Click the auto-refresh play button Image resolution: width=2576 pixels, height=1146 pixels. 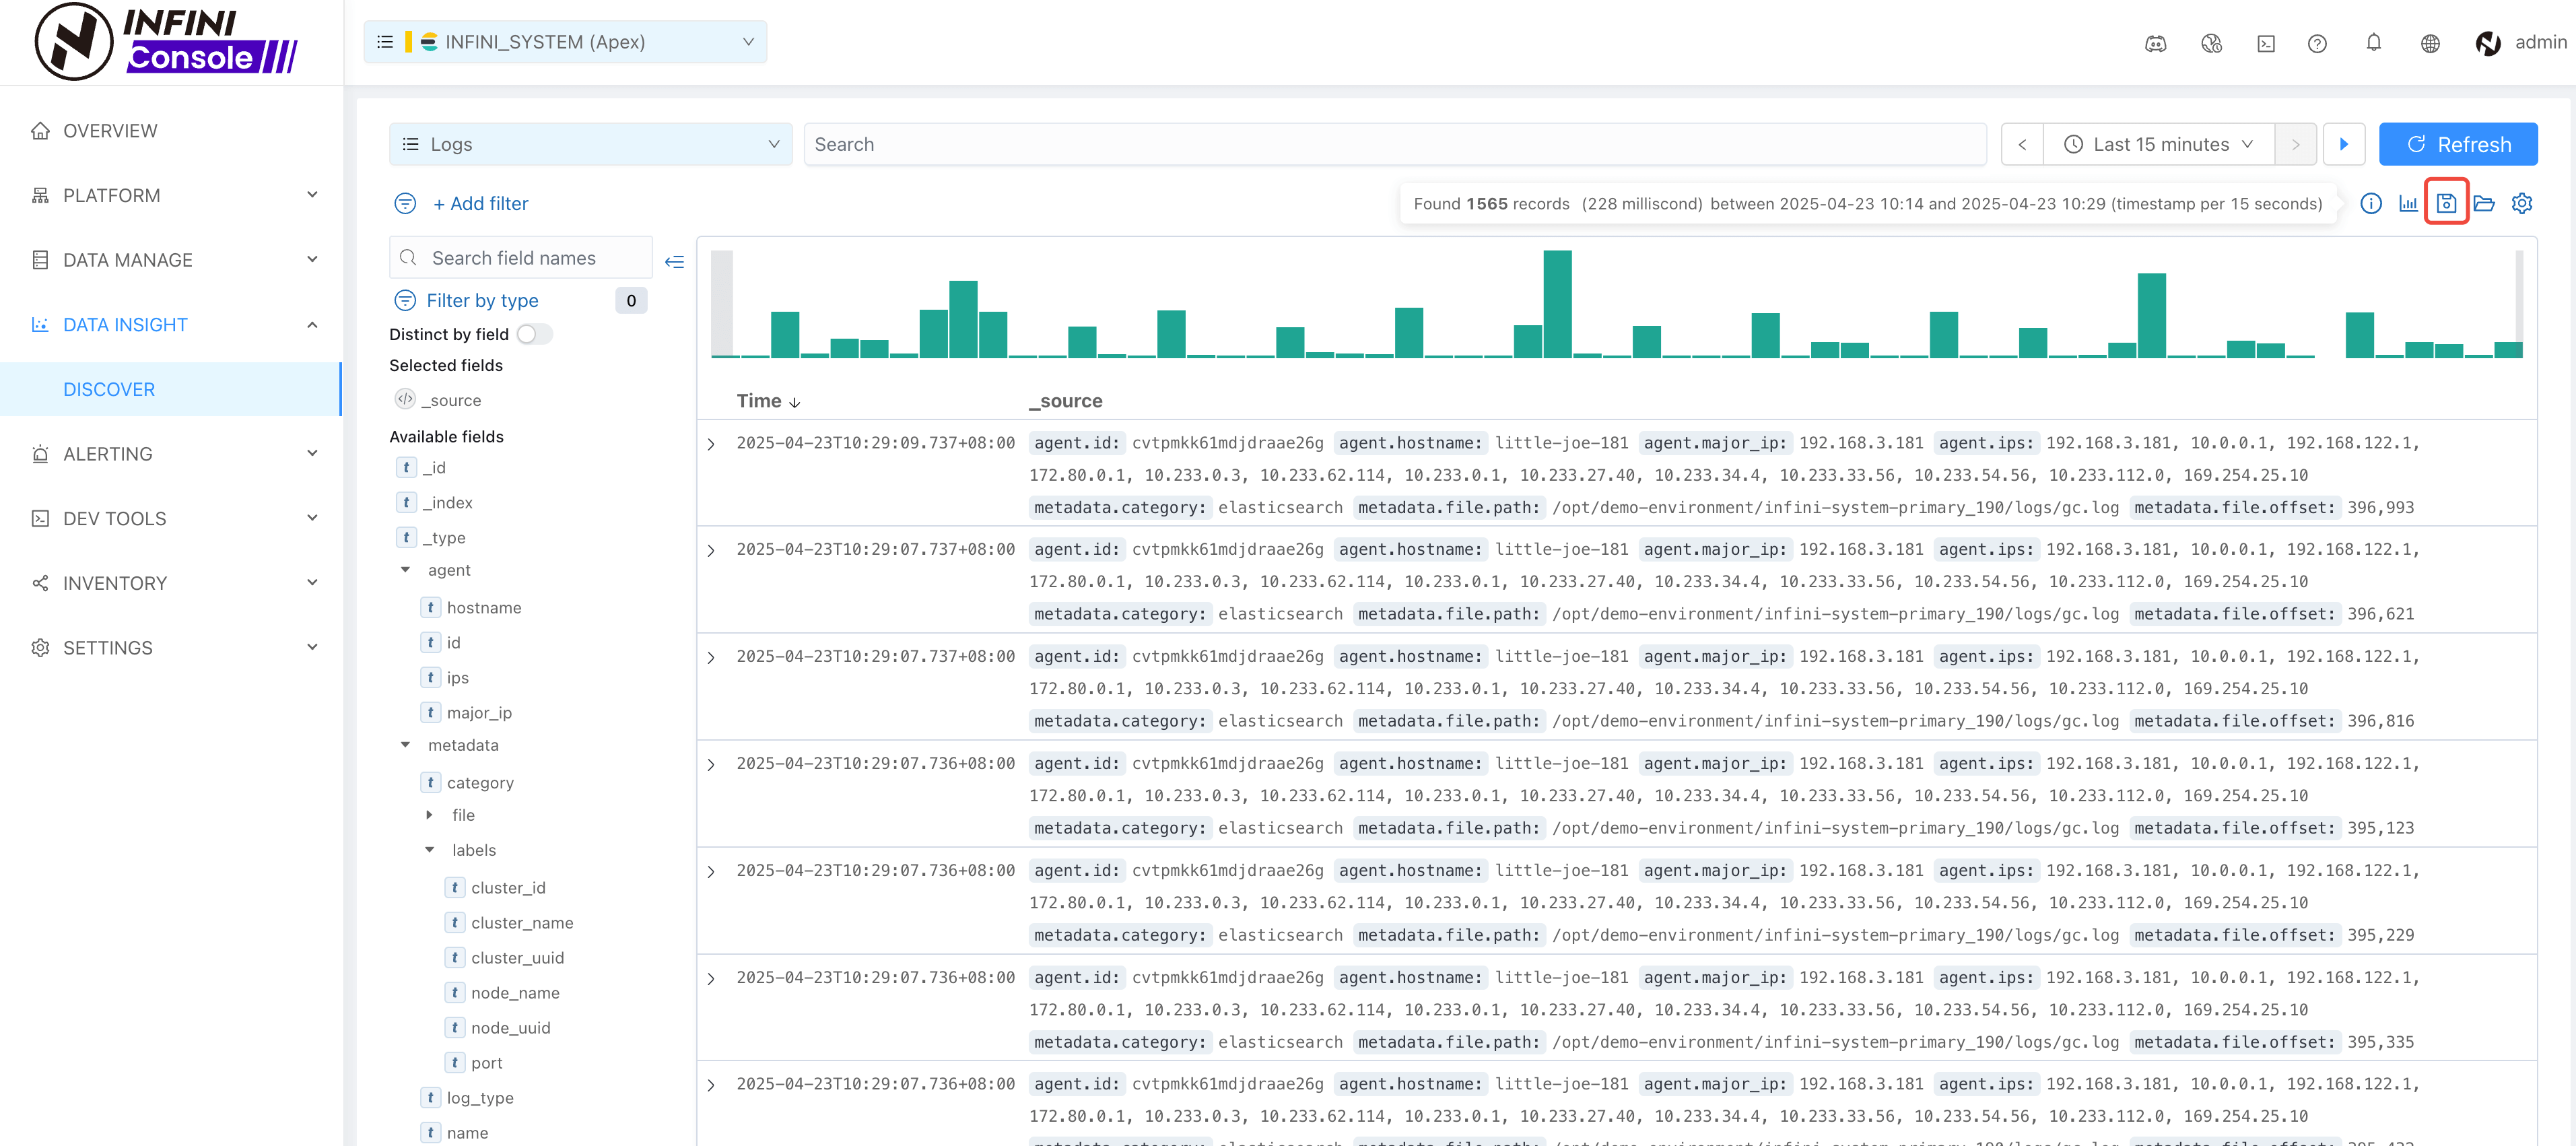(x=2343, y=144)
